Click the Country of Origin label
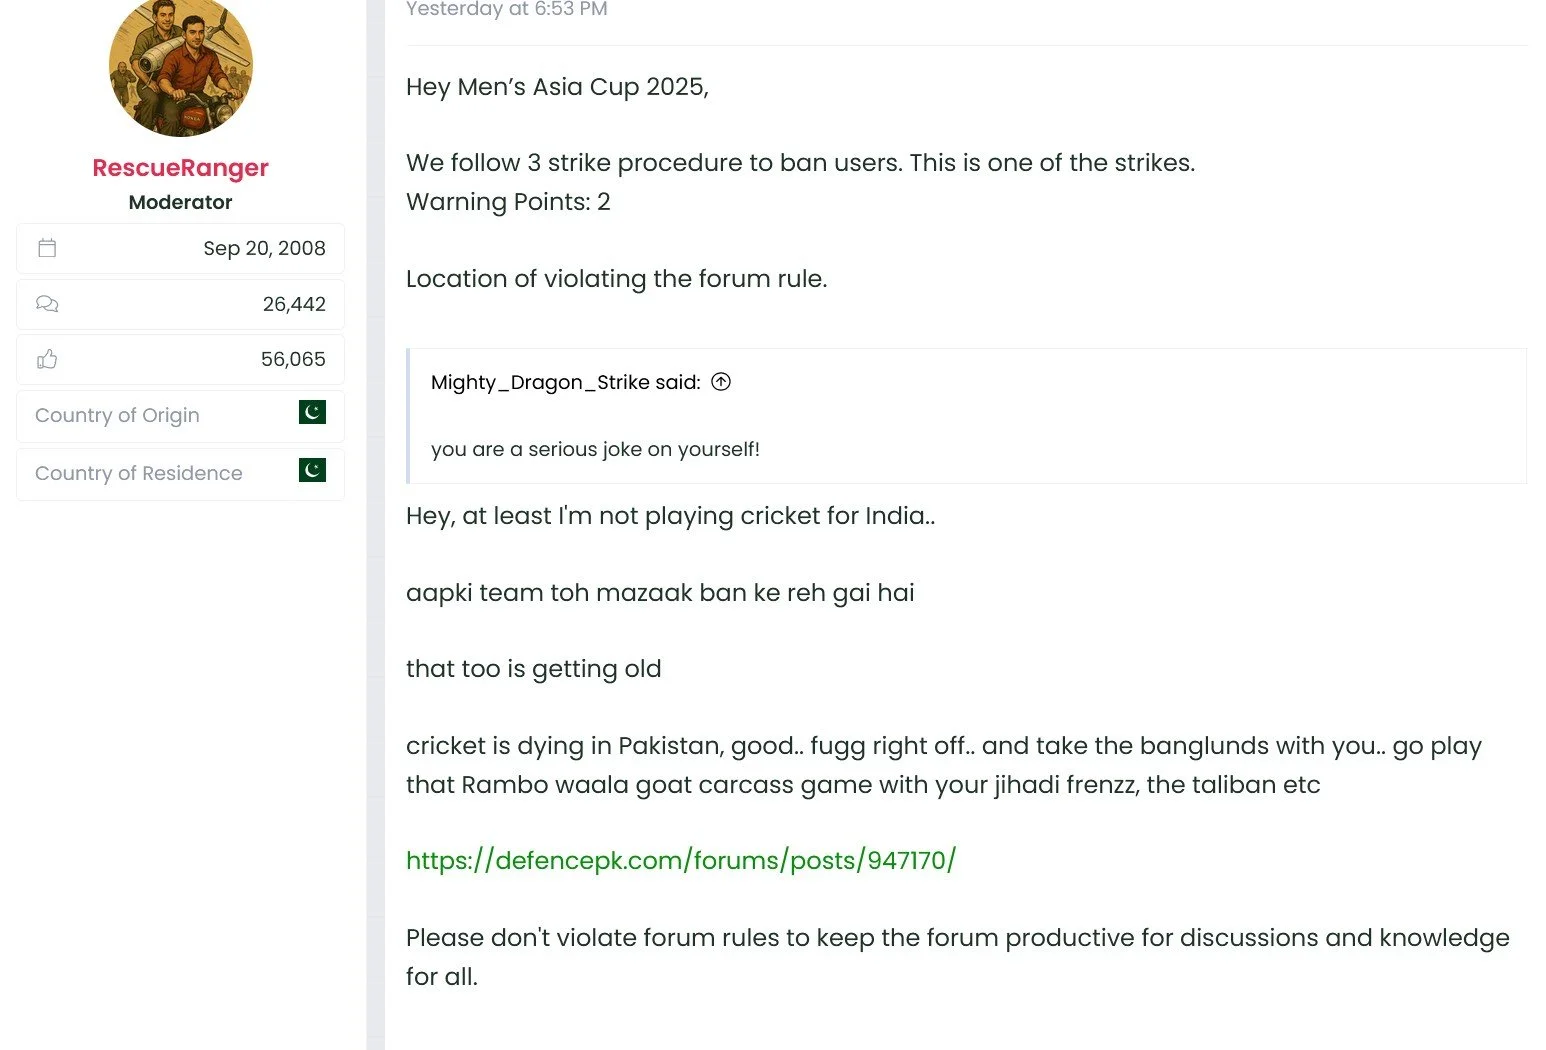 pos(117,415)
